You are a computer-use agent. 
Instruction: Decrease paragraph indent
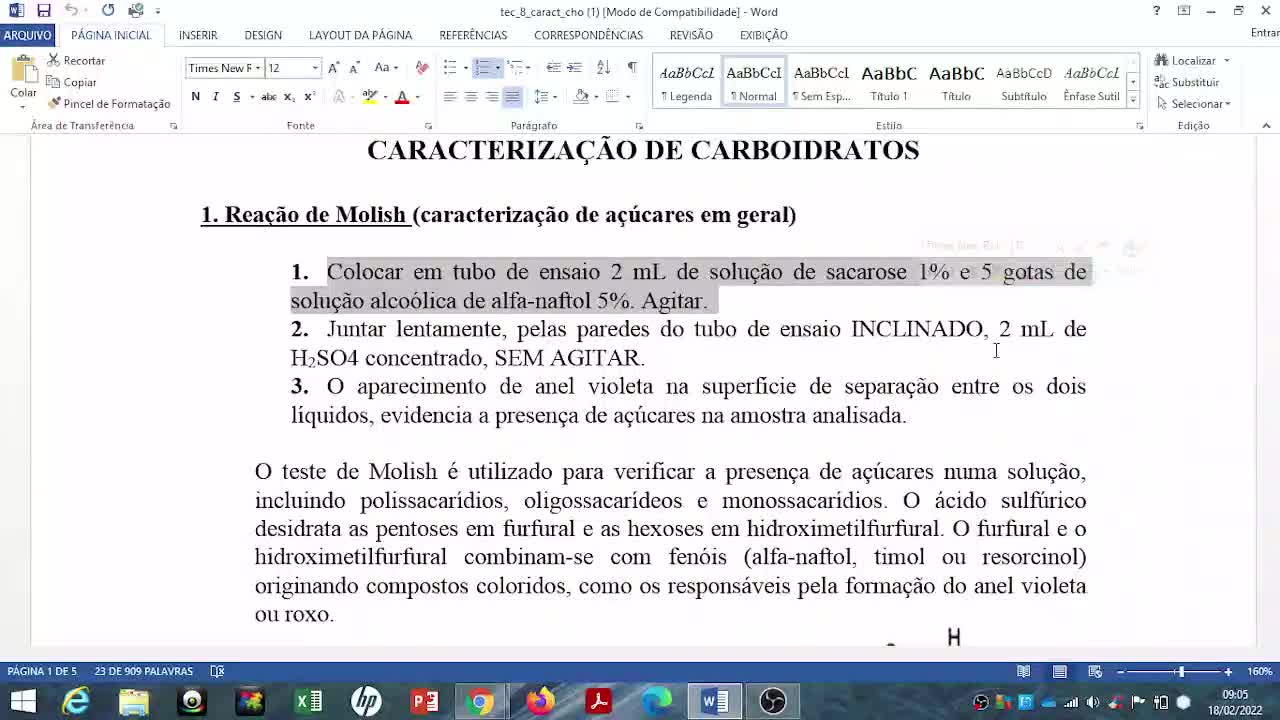click(x=553, y=68)
